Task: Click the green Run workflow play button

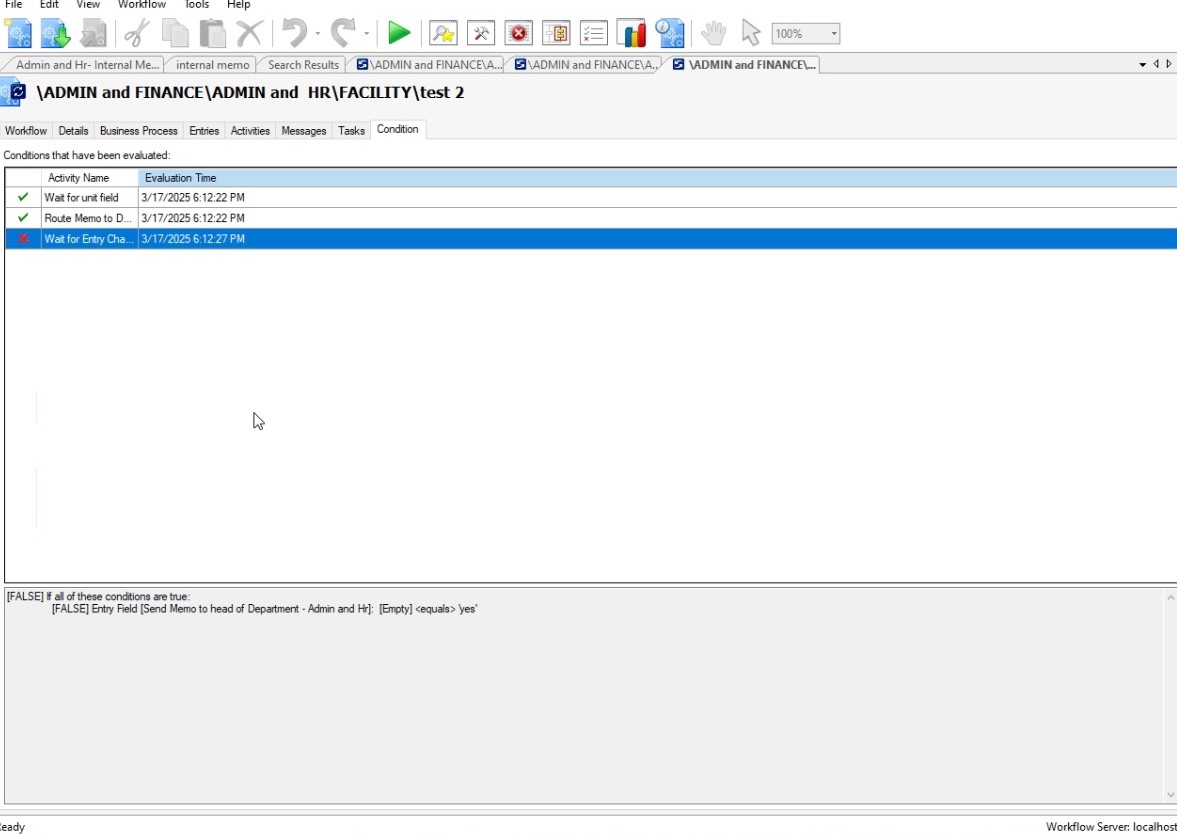Action: pyautogui.click(x=399, y=33)
